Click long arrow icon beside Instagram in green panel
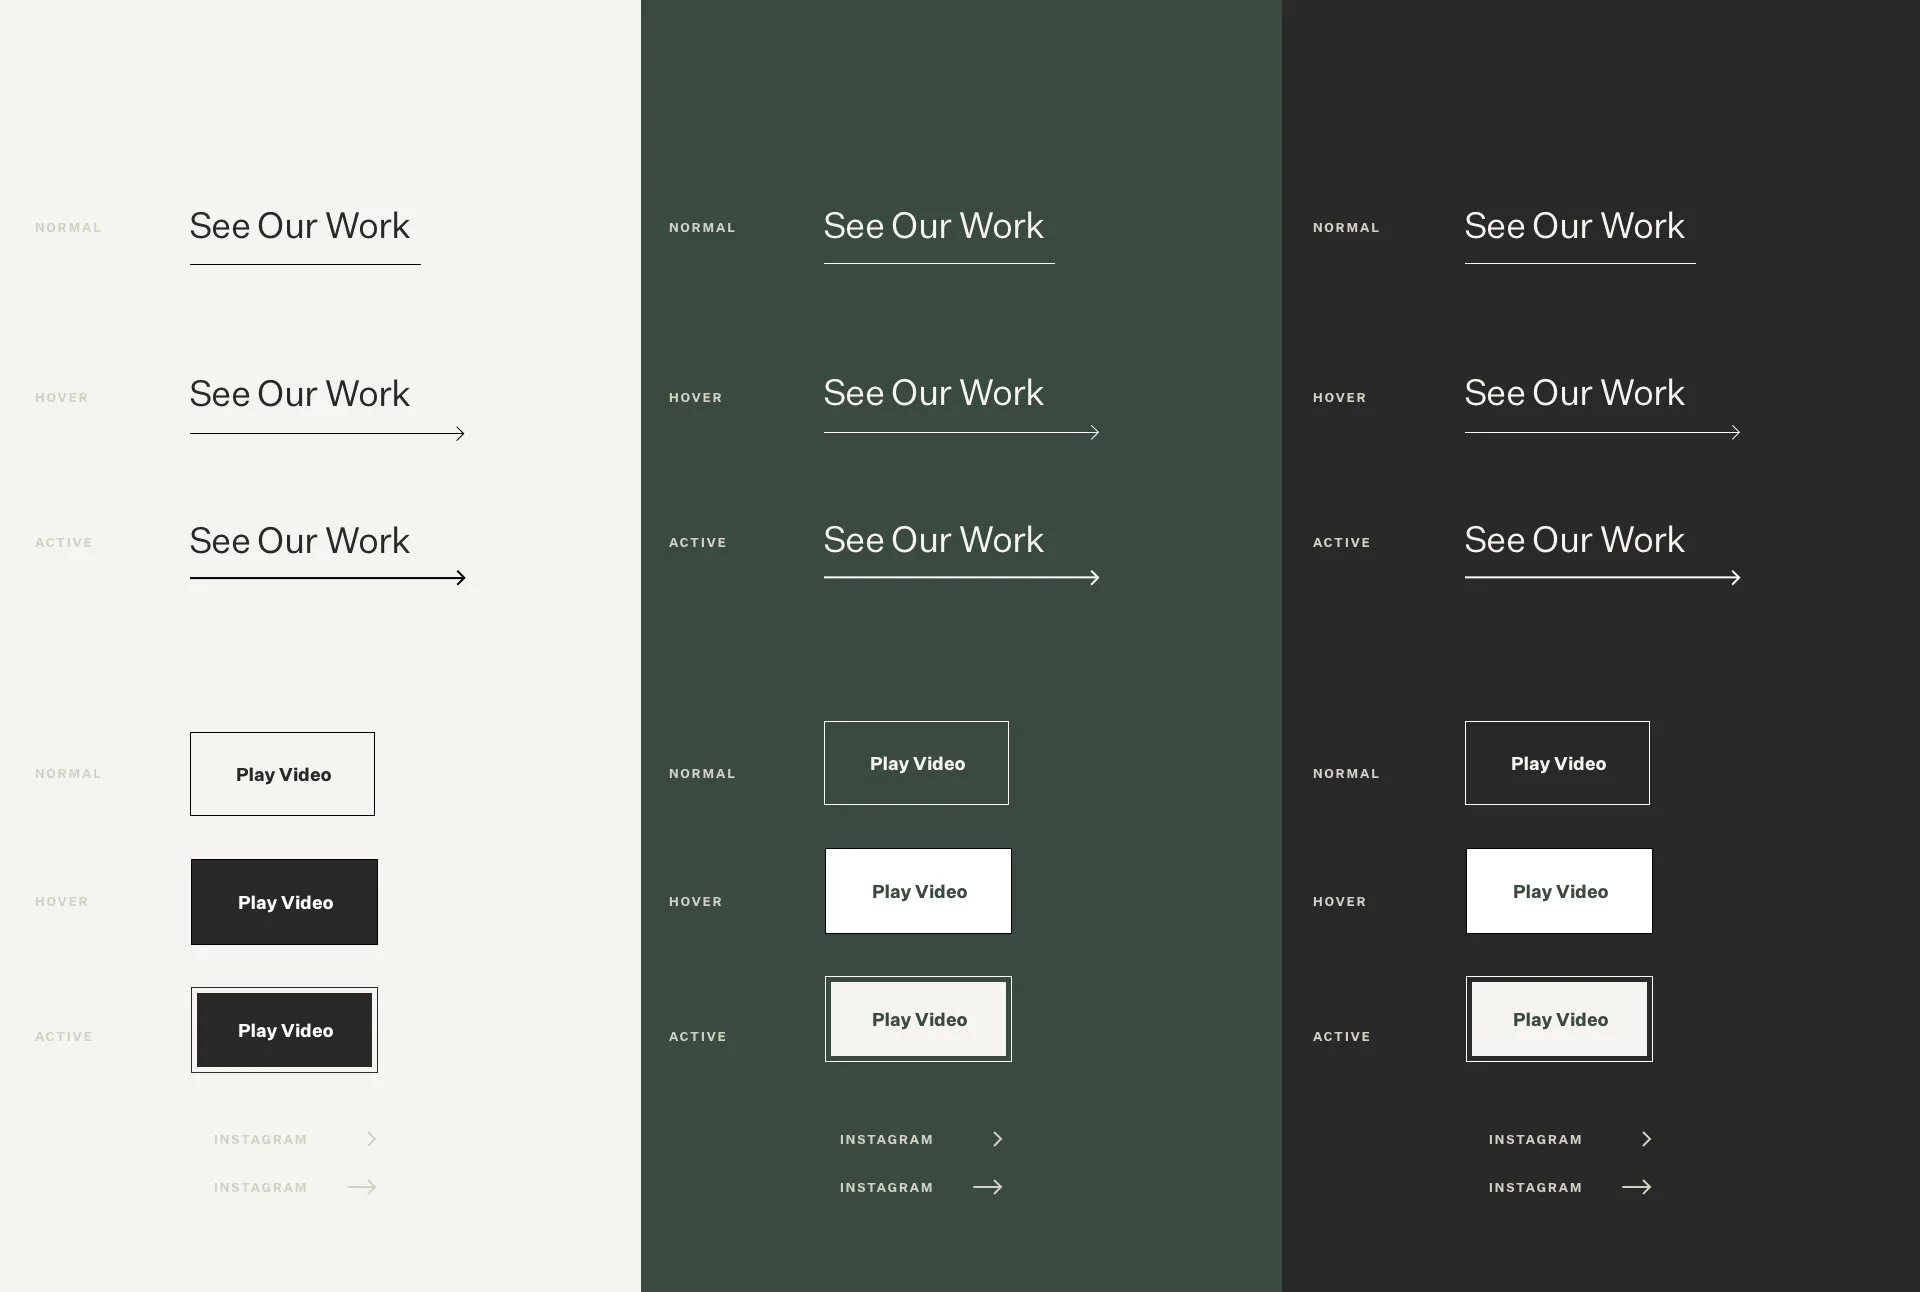Viewport: 1920px width, 1292px height. click(988, 1187)
